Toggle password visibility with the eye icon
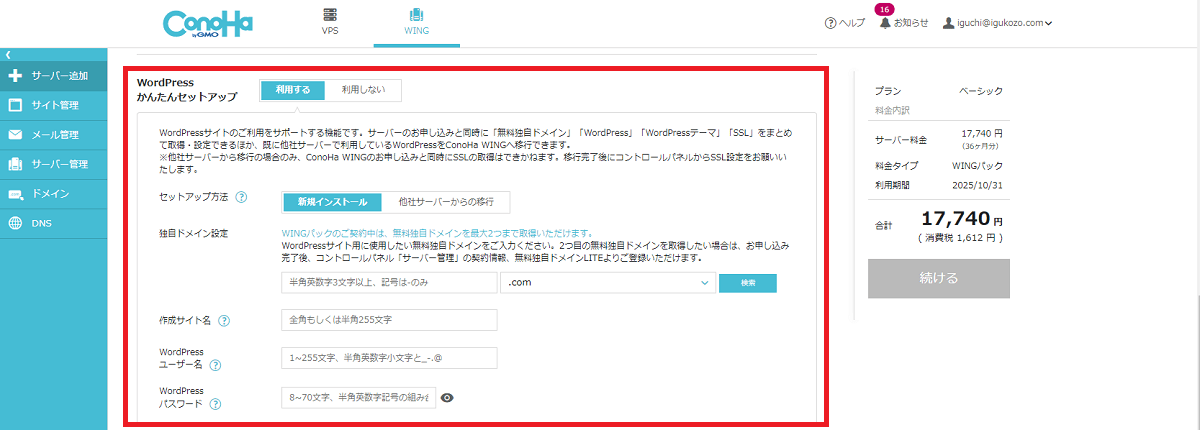The height and width of the screenshot is (430, 1200). [x=447, y=397]
